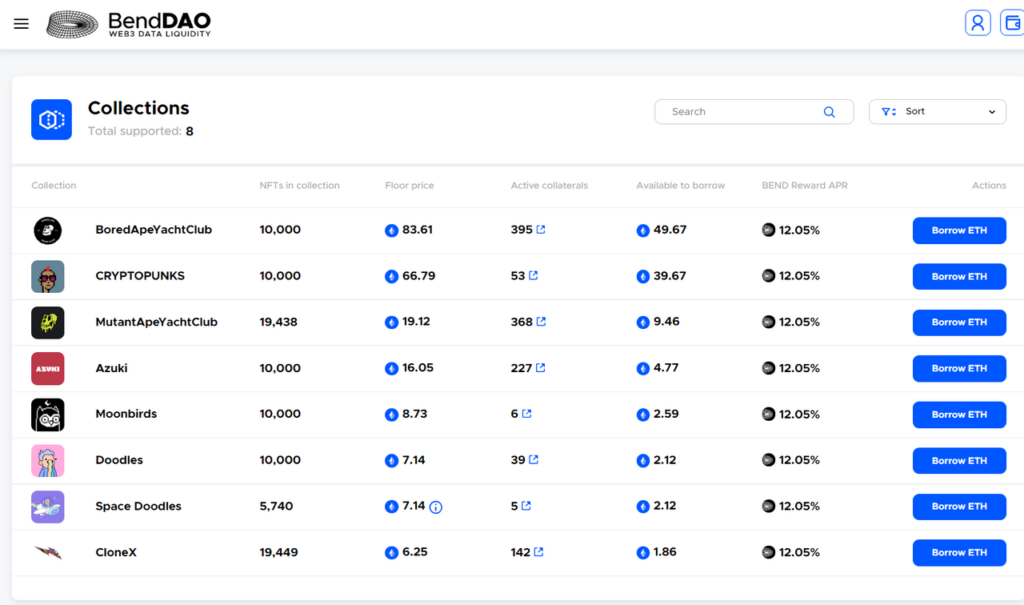The image size is (1024, 605).
Task: Click the NFTs in collection column header
Action: 299,186
